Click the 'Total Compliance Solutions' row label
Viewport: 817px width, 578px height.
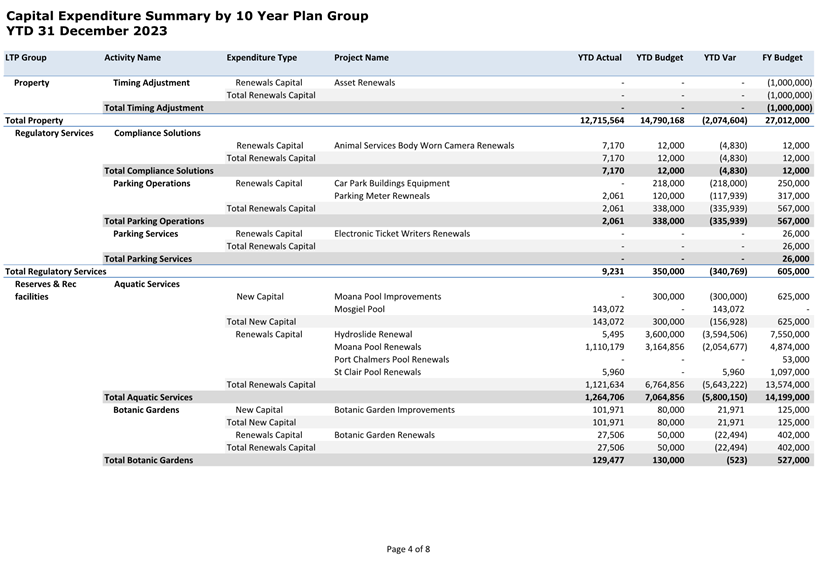point(159,170)
